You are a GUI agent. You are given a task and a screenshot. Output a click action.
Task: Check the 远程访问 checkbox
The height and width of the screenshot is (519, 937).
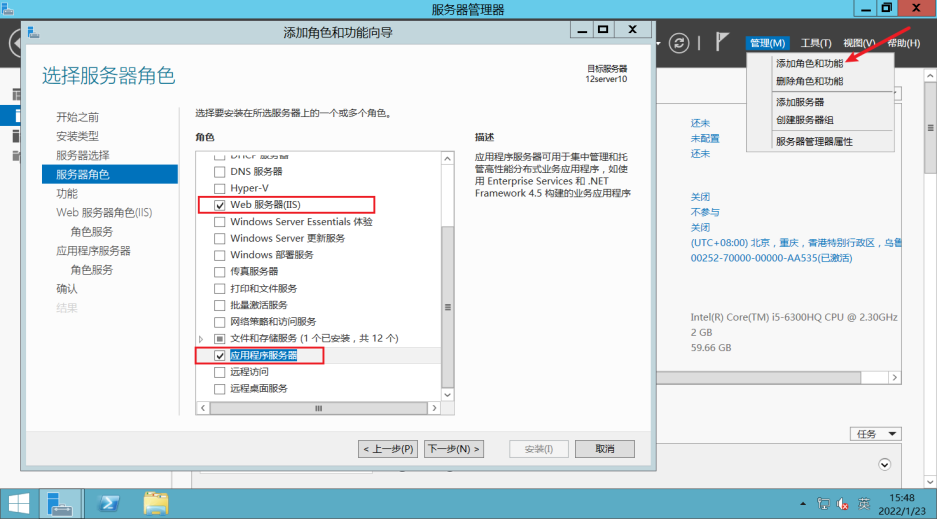(x=219, y=372)
